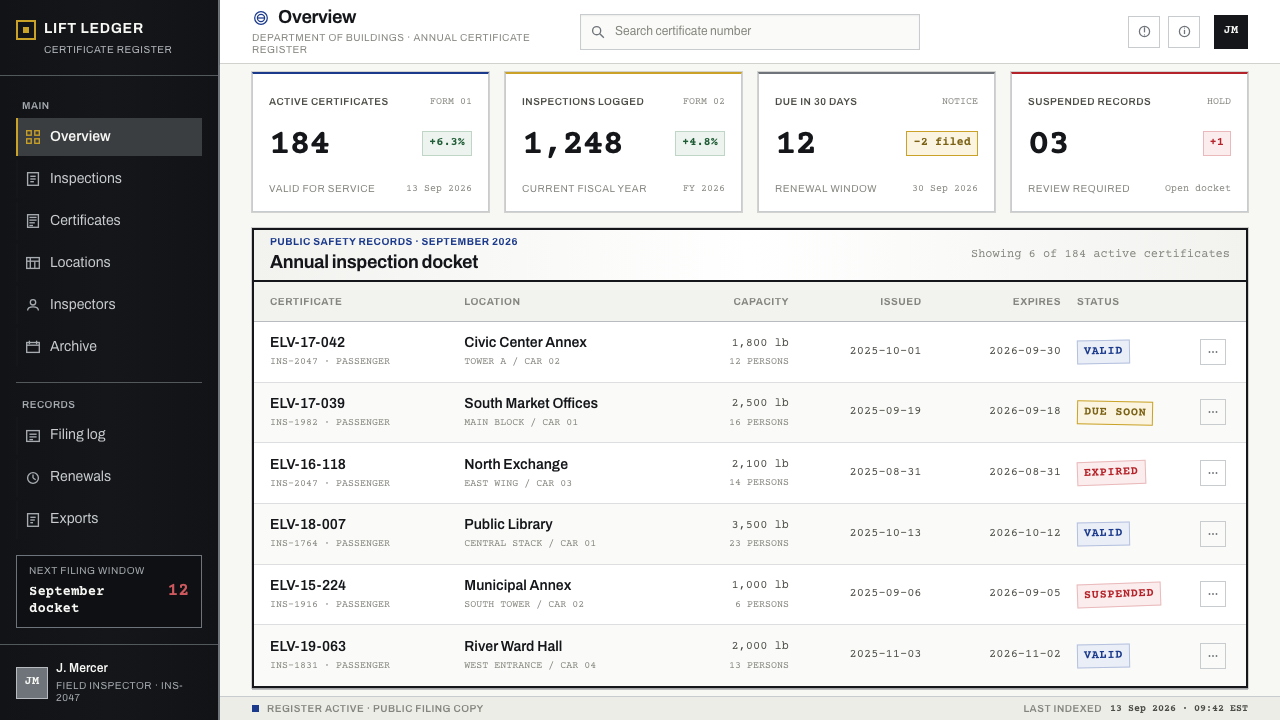
Task: Open the Inspections Logged card
Action: click(x=623, y=142)
